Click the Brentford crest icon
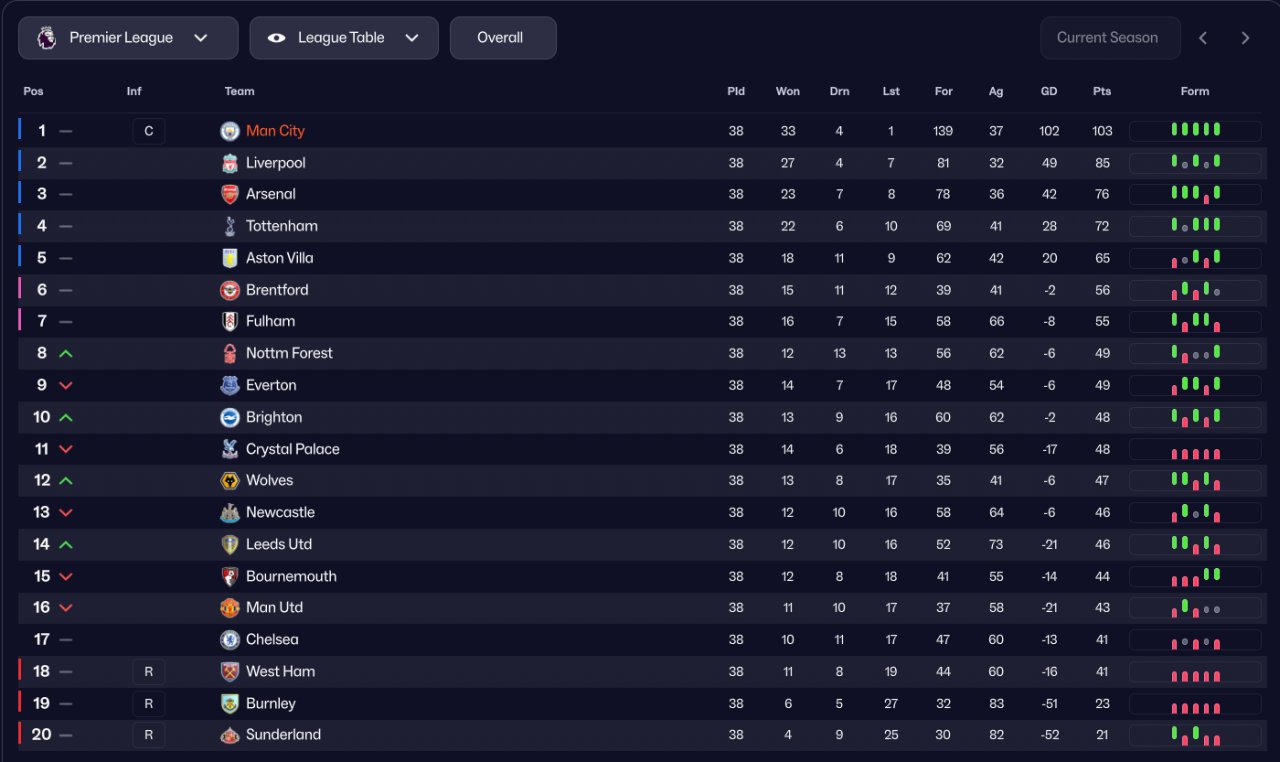This screenshot has height=762, width=1280. tap(230, 290)
